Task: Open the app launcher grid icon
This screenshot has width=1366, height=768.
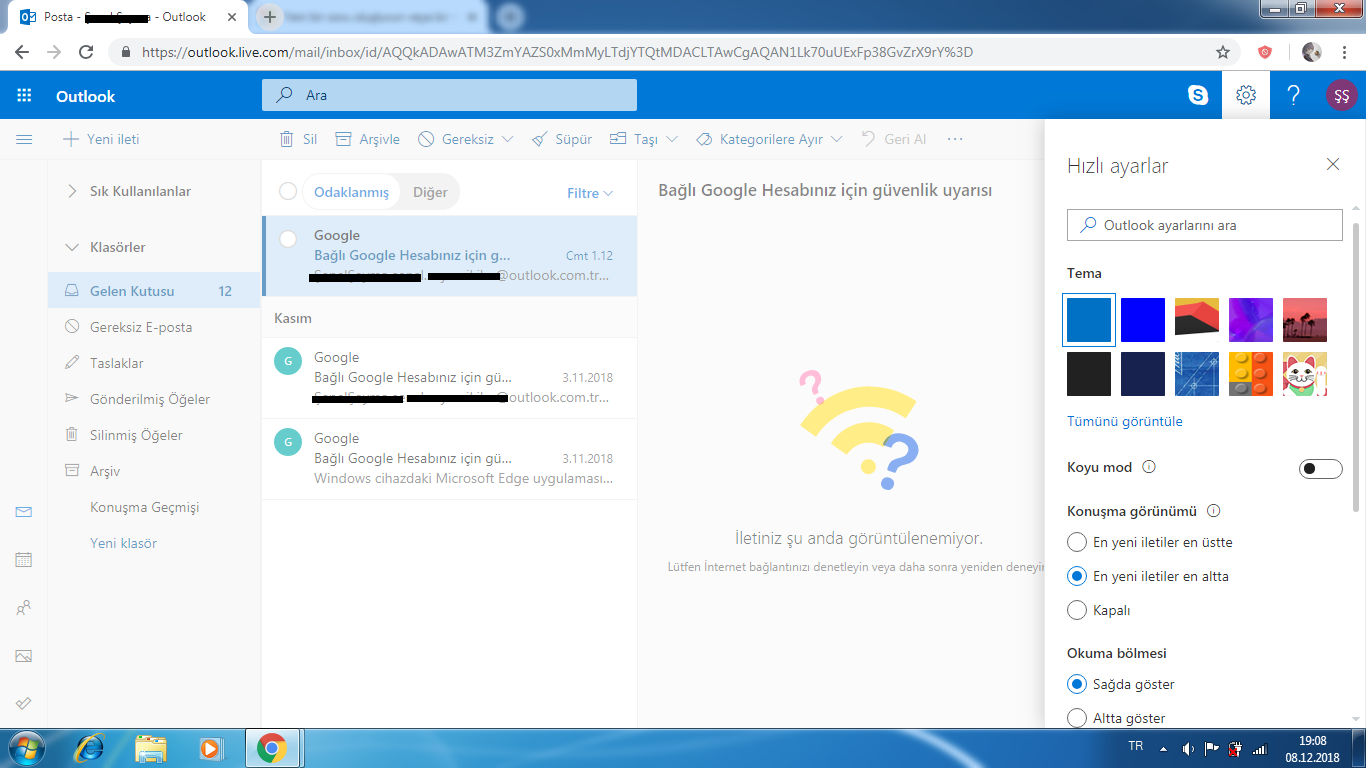Action: pyautogui.click(x=24, y=96)
